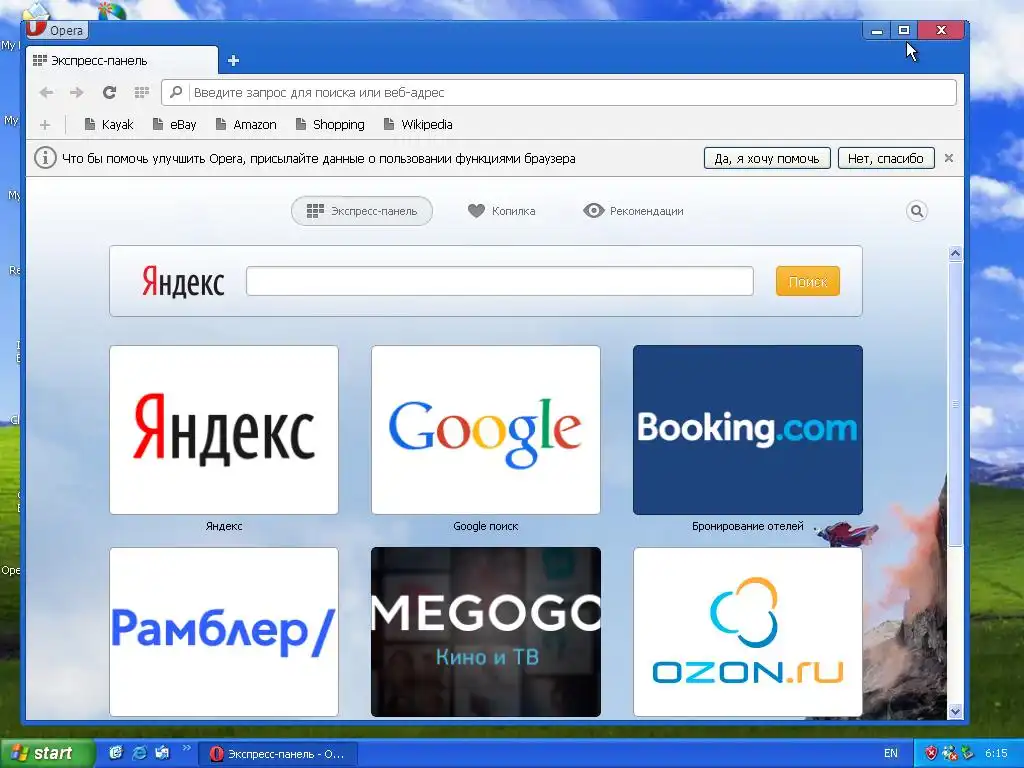Image resolution: width=1024 pixels, height=768 pixels.
Task: Click the 'Google поиск' caption
Action: (x=486, y=526)
